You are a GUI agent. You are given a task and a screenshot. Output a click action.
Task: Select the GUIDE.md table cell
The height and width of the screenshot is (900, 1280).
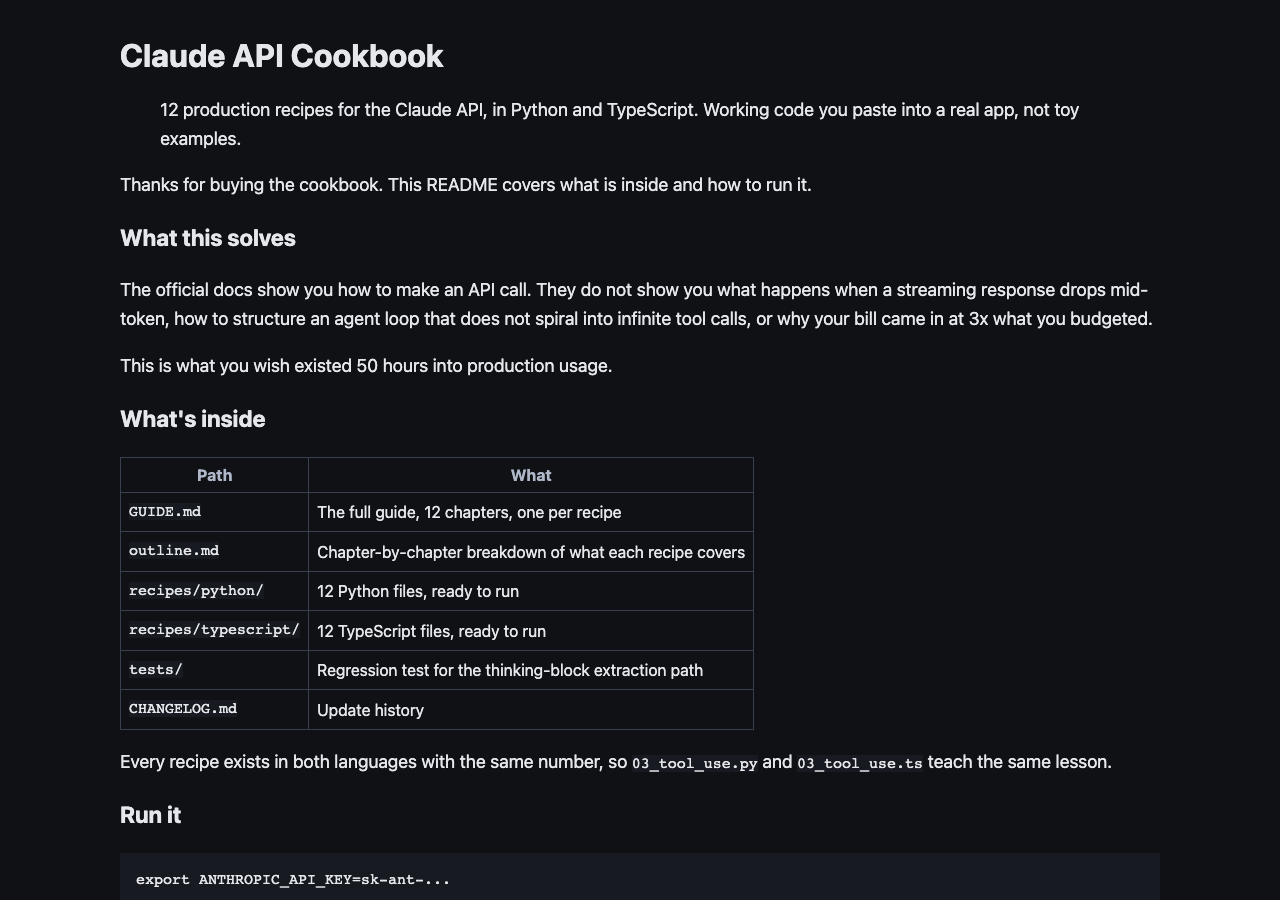tap(214, 512)
